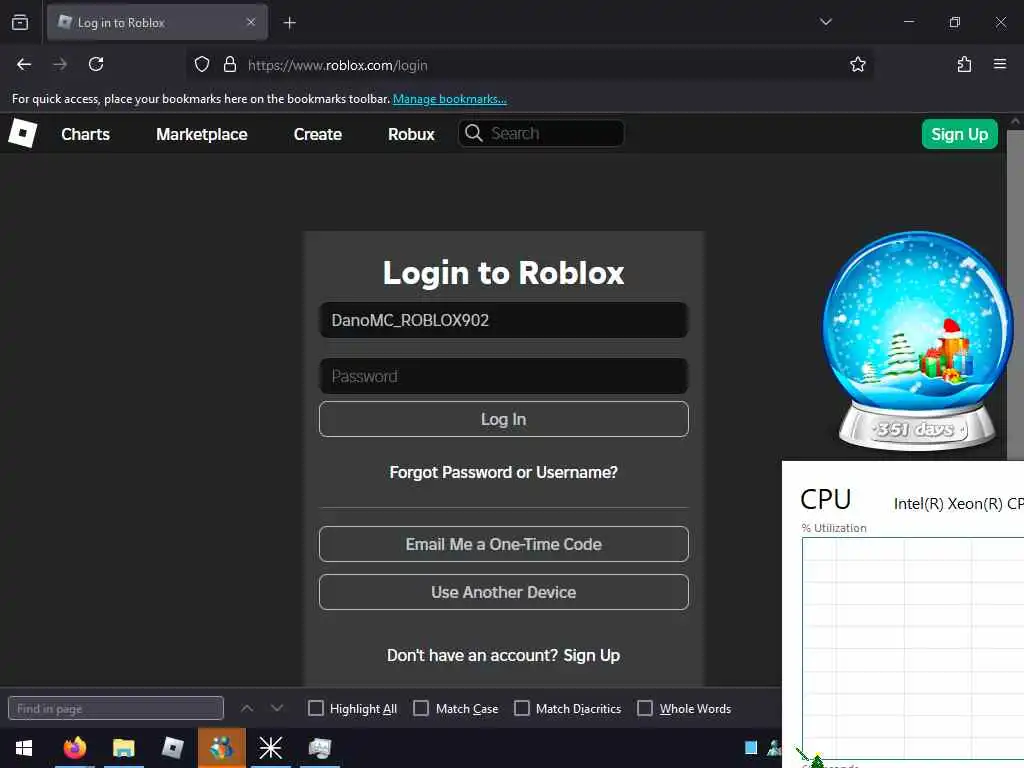The height and width of the screenshot is (768, 1024).
Task: Click the Log In button
Action: [x=504, y=419]
